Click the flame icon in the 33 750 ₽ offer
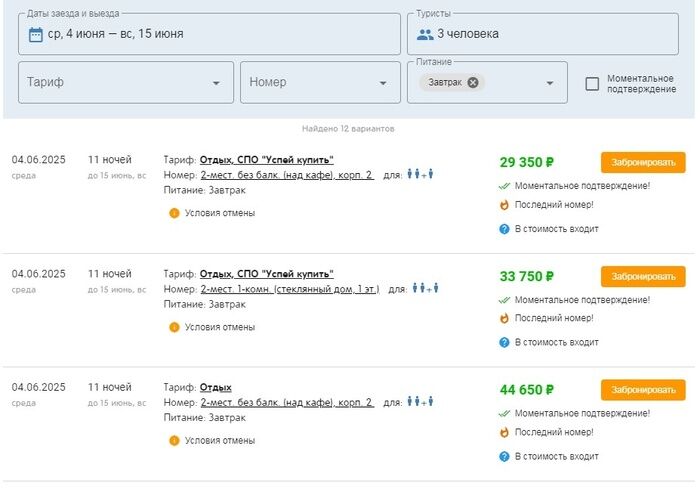Image resolution: width=700 pixels, height=489 pixels. coord(504,319)
